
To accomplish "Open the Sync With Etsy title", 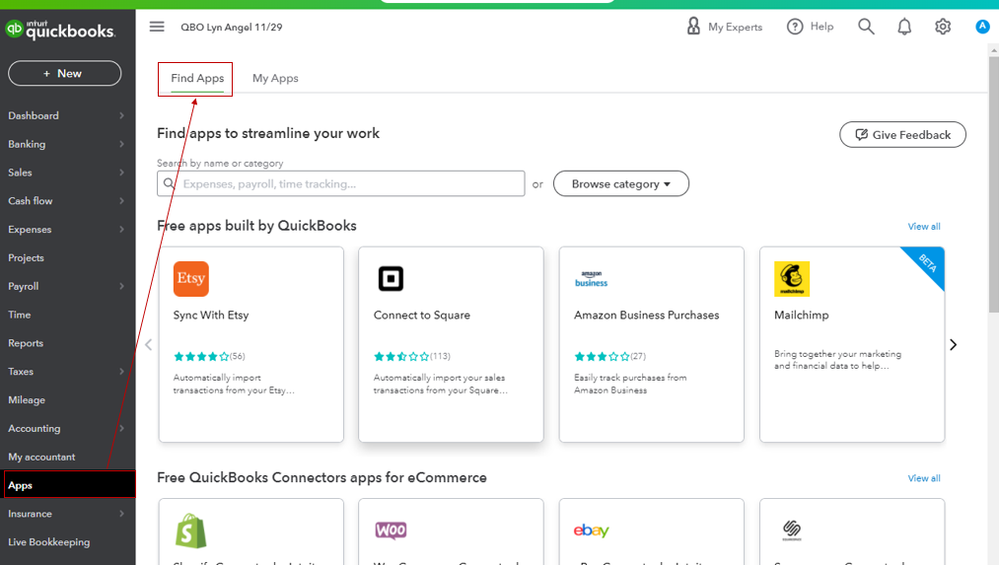I will point(211,315).
